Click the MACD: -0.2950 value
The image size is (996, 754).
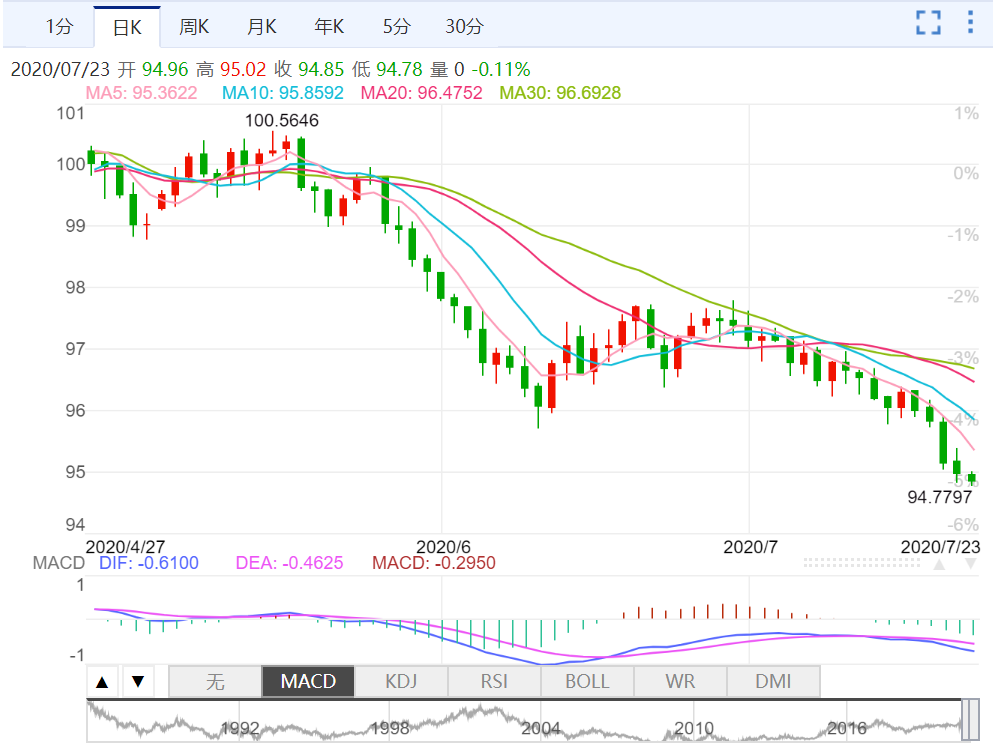[x=434, y=563]
